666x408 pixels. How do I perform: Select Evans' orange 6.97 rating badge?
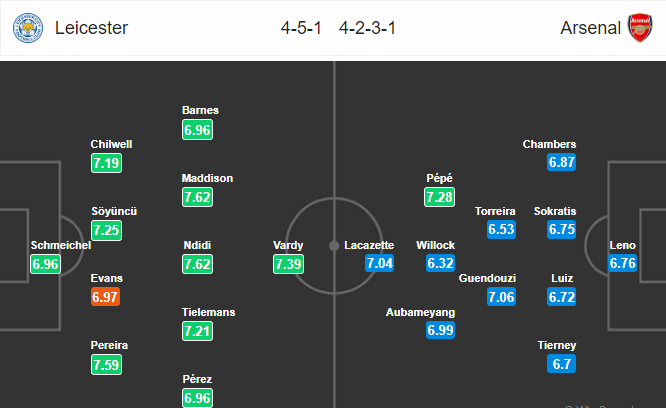(105, 297)
